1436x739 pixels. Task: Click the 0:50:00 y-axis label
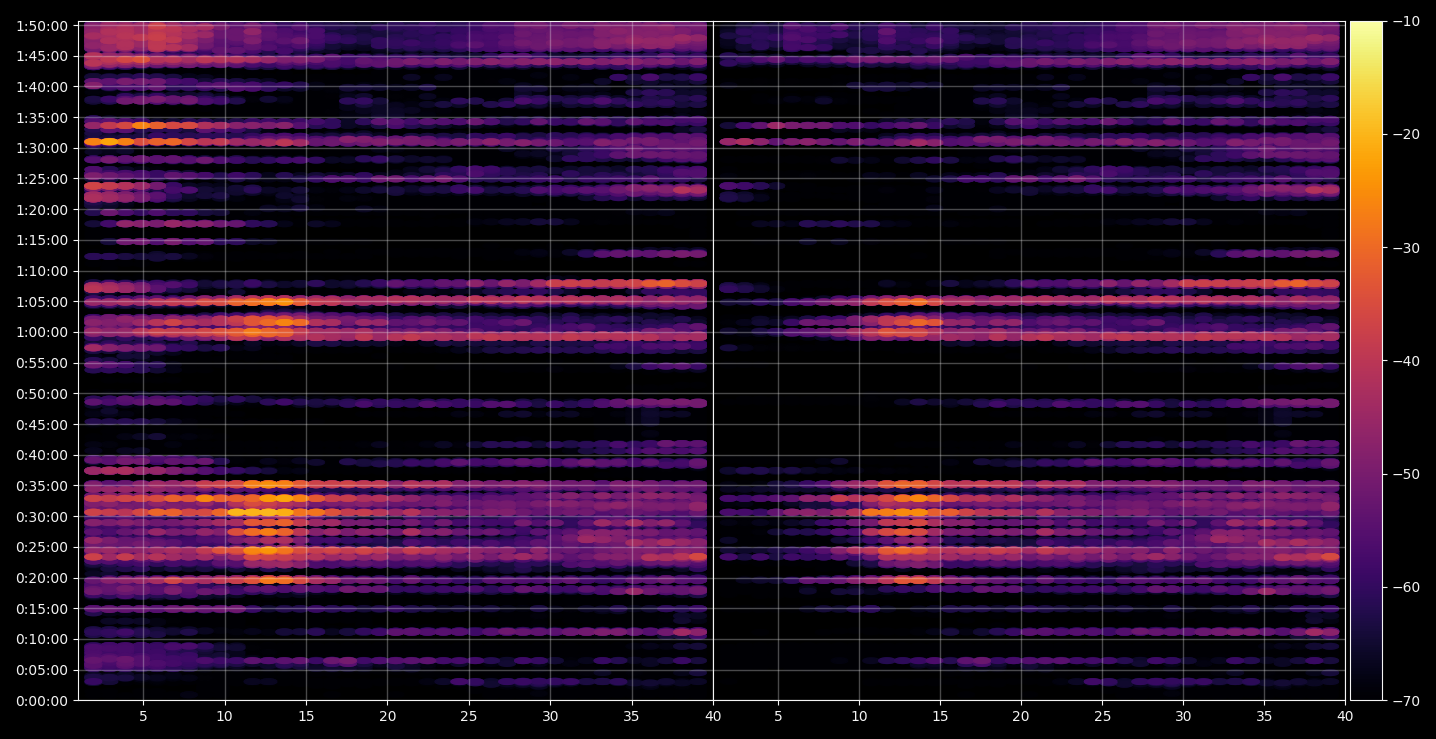coord(42,394)
